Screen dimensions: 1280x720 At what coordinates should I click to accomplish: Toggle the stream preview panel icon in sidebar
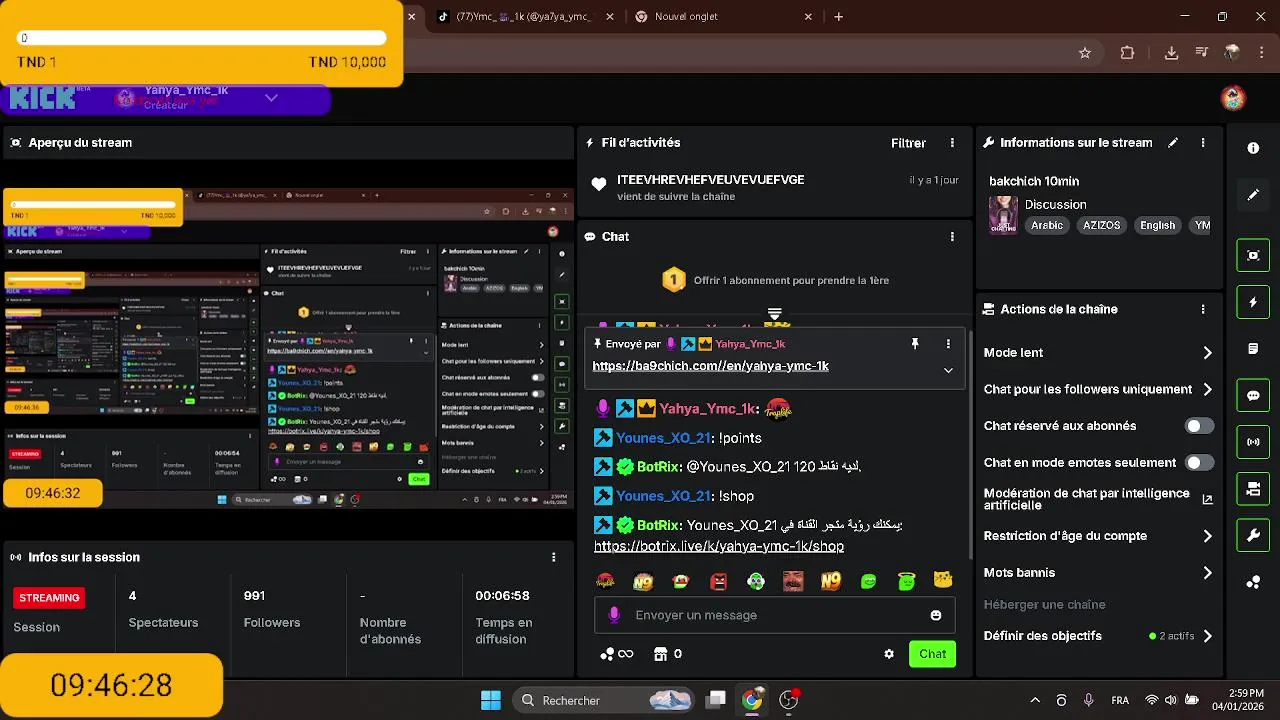(1253, 255)
